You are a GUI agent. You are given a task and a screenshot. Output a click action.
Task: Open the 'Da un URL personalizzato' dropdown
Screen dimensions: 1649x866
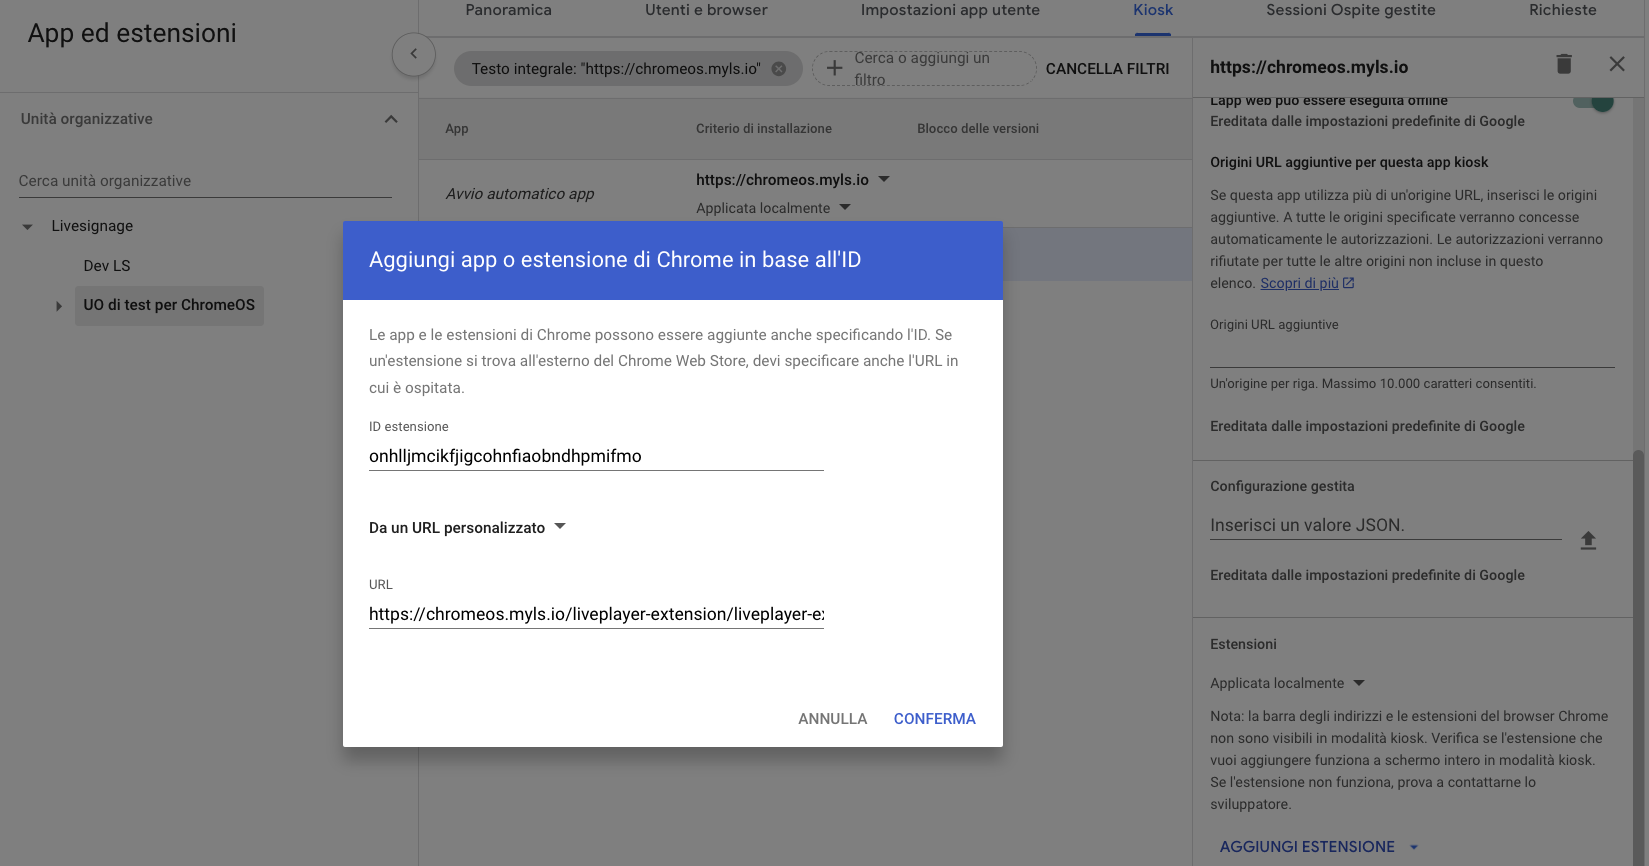coord(560,526)
